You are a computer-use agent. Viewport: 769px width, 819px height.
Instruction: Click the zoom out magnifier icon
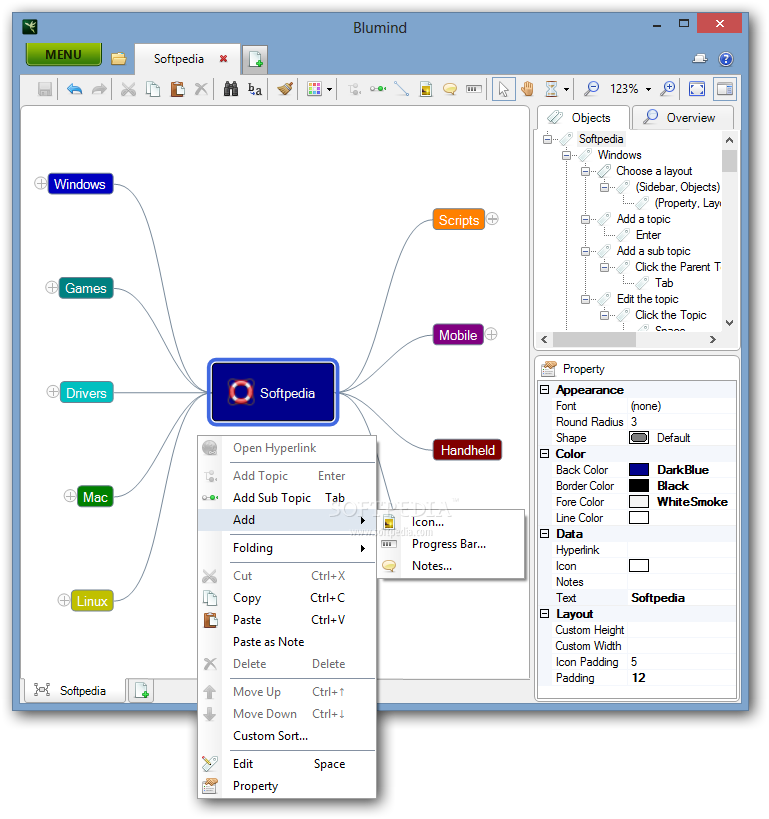[591, 89]
